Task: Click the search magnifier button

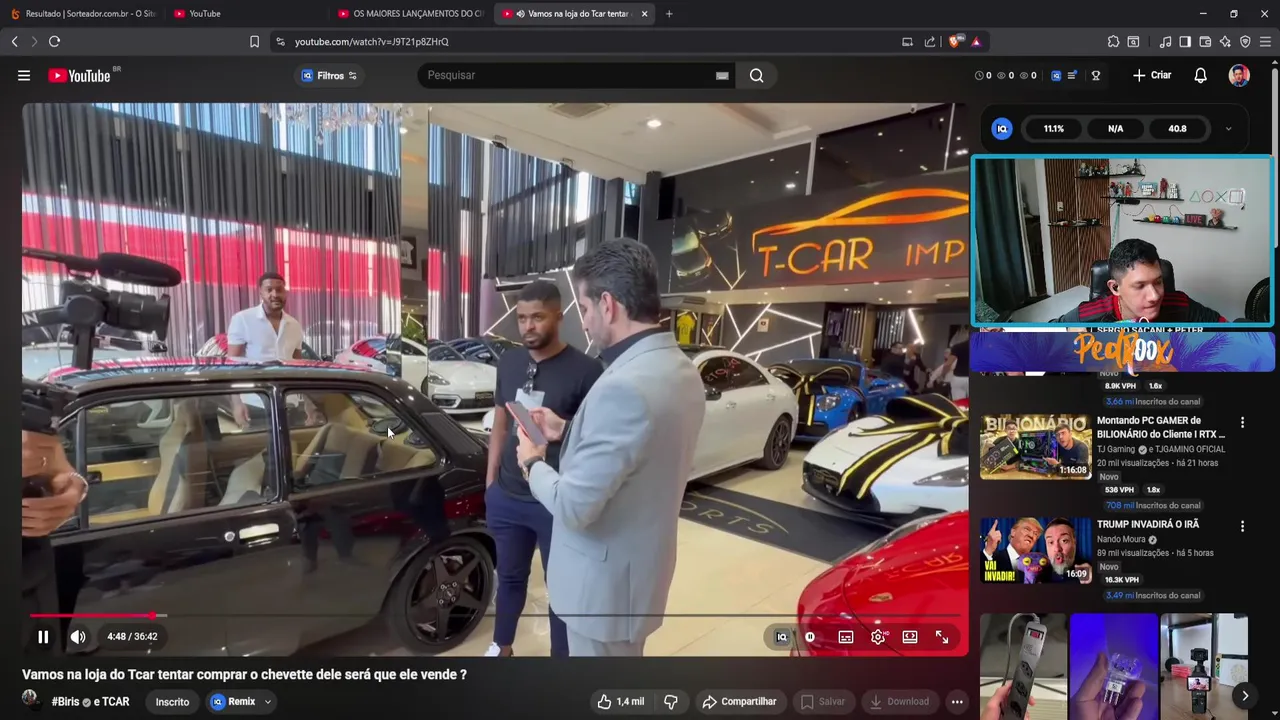Action: coord(757,75)
